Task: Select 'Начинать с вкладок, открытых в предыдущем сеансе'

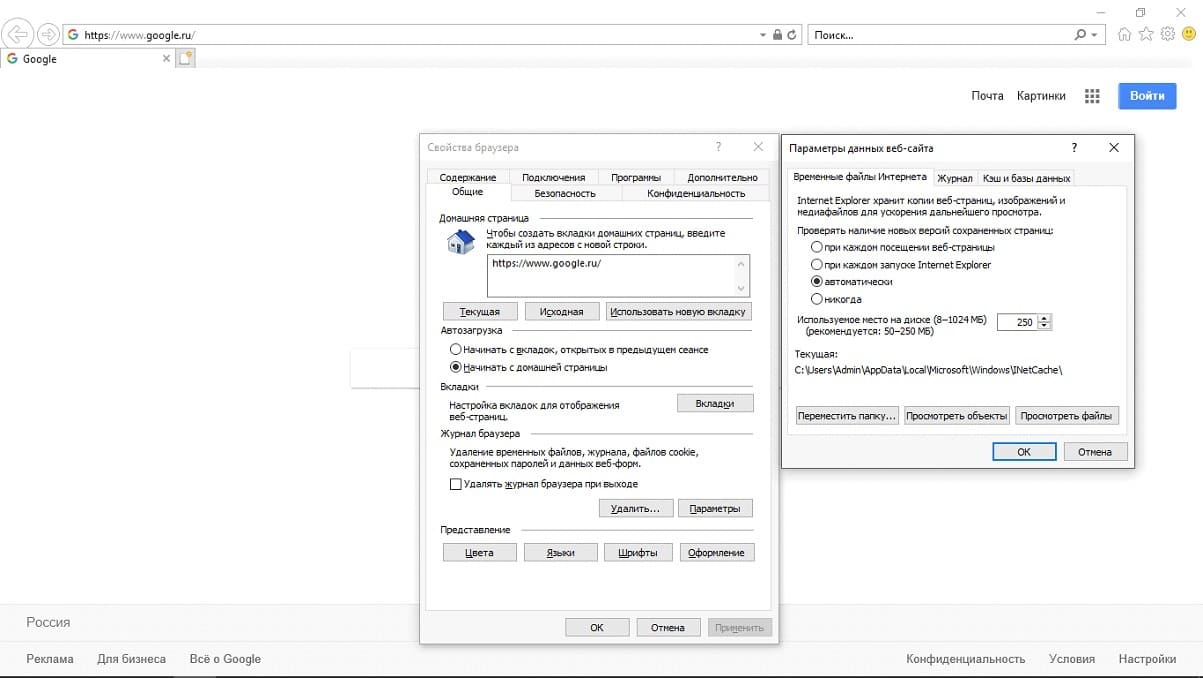Action: (456, 350)
